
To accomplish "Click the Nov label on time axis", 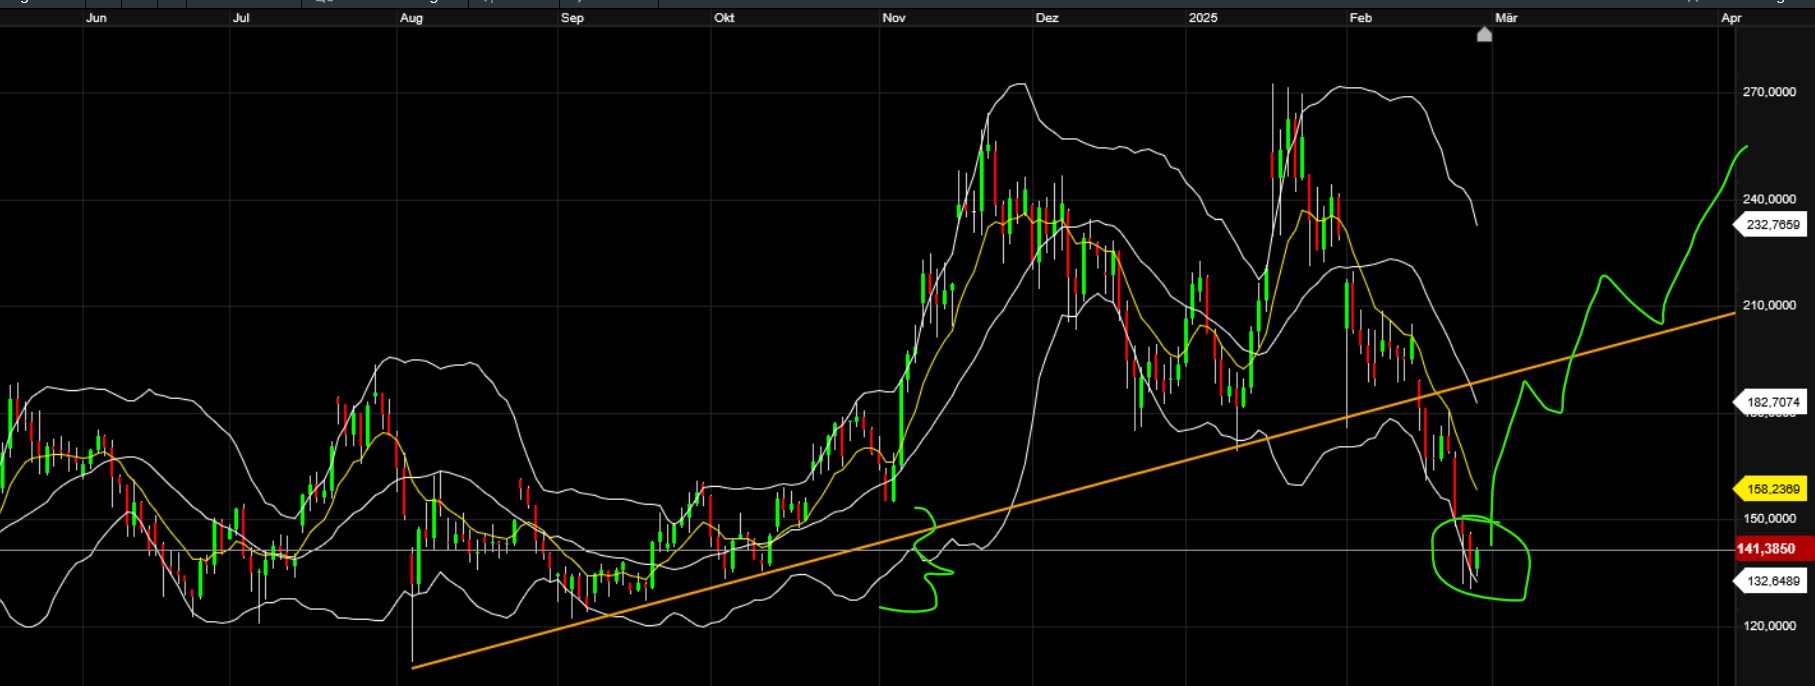I will (894, 18).
